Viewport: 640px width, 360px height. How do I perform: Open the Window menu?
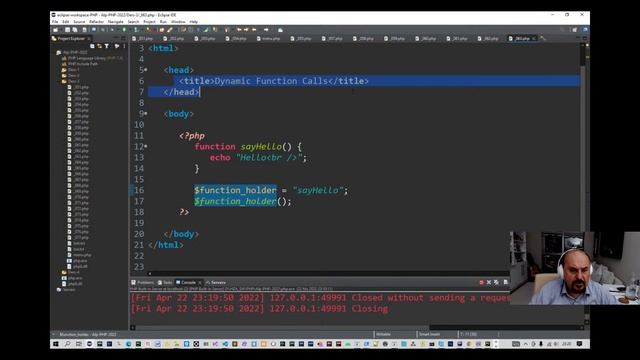178,22
